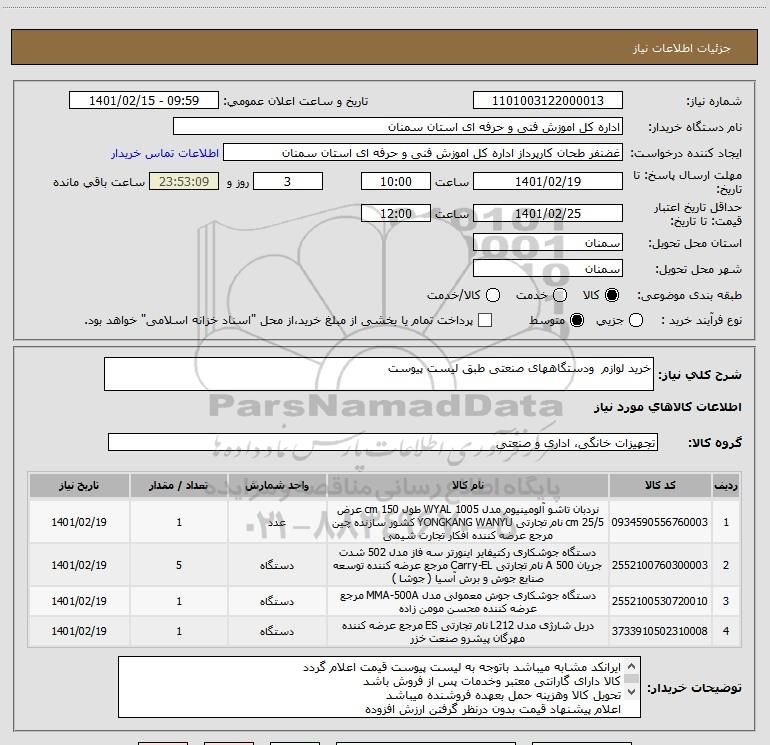Click the request creator field غضنفر طحان

point(423,153)
